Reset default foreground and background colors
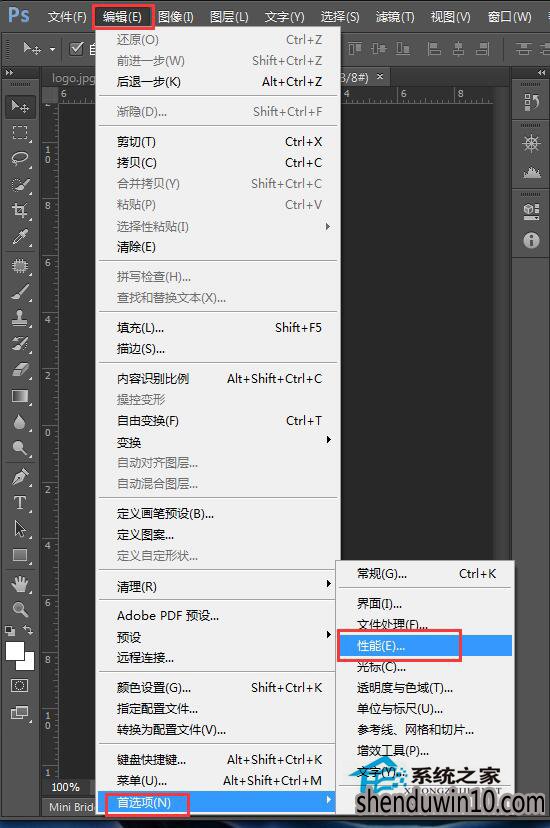Viewport: 550px width, 828px height. tap(10, 630)
